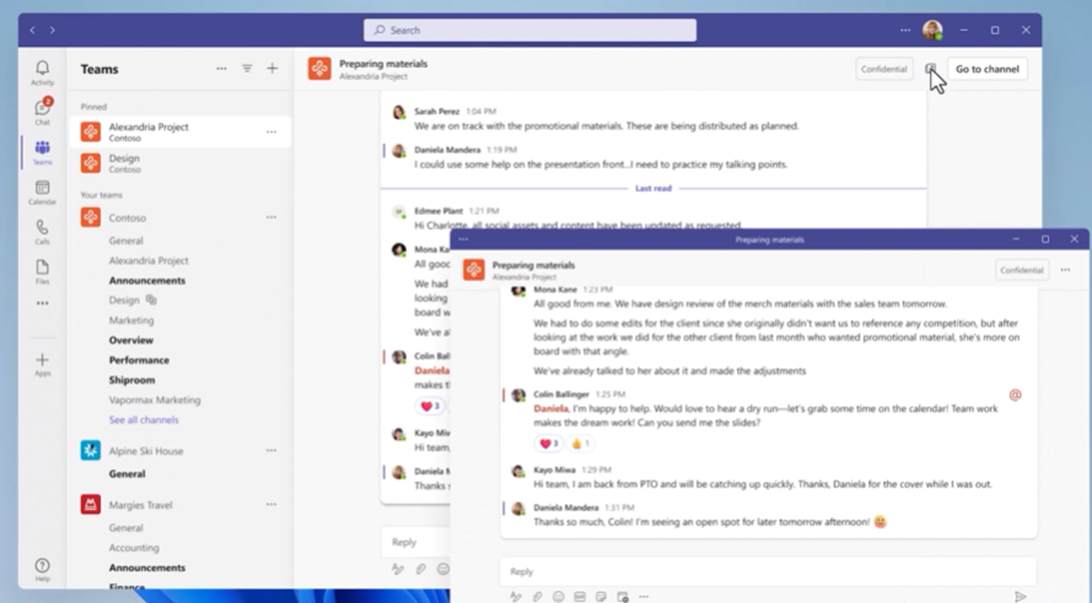Open more options for Alexandria Project pinned channel
The image size is (1092, 603).
(271, 132)
